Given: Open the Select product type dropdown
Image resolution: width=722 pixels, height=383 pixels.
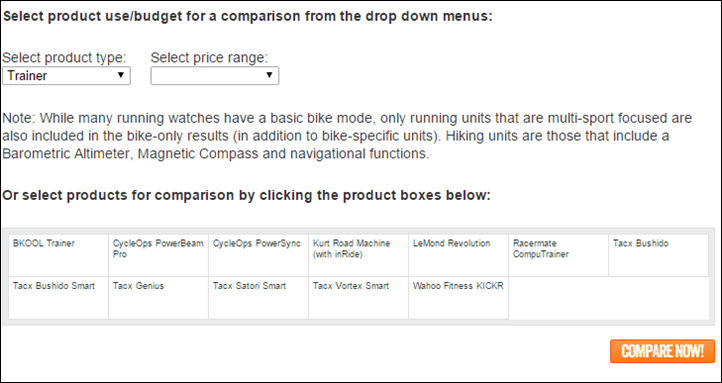Looking at the screenshot, I should tap(66, 75).
